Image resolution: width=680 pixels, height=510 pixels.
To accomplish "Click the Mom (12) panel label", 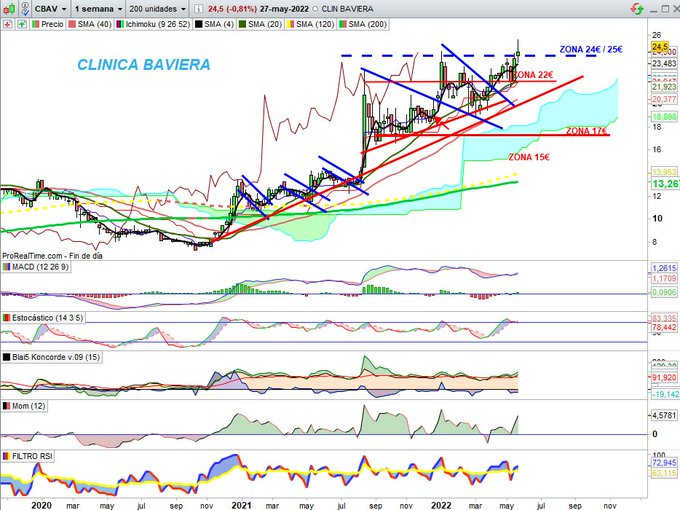I will click(x=24, y=406).
